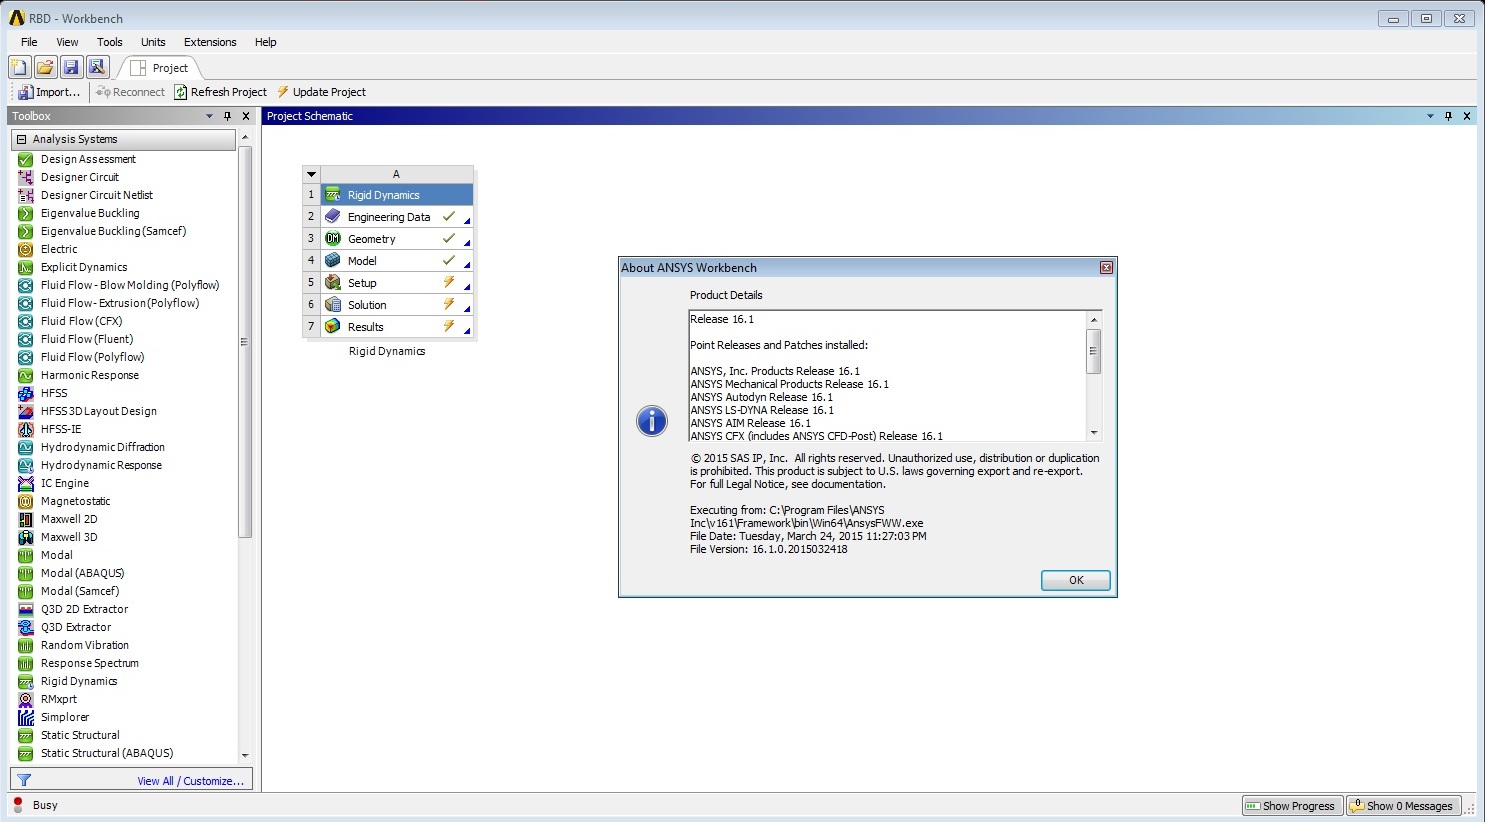Click the Simplorer icon in toolbox
The image size is (1485, 822).
click(x=26, y=717)
